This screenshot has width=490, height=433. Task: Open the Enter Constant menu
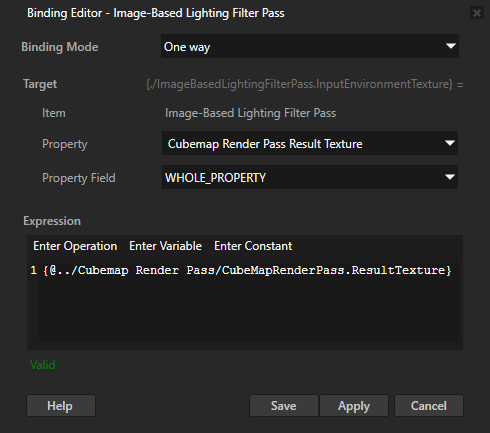pyautogui.click(x=253, y=246)
